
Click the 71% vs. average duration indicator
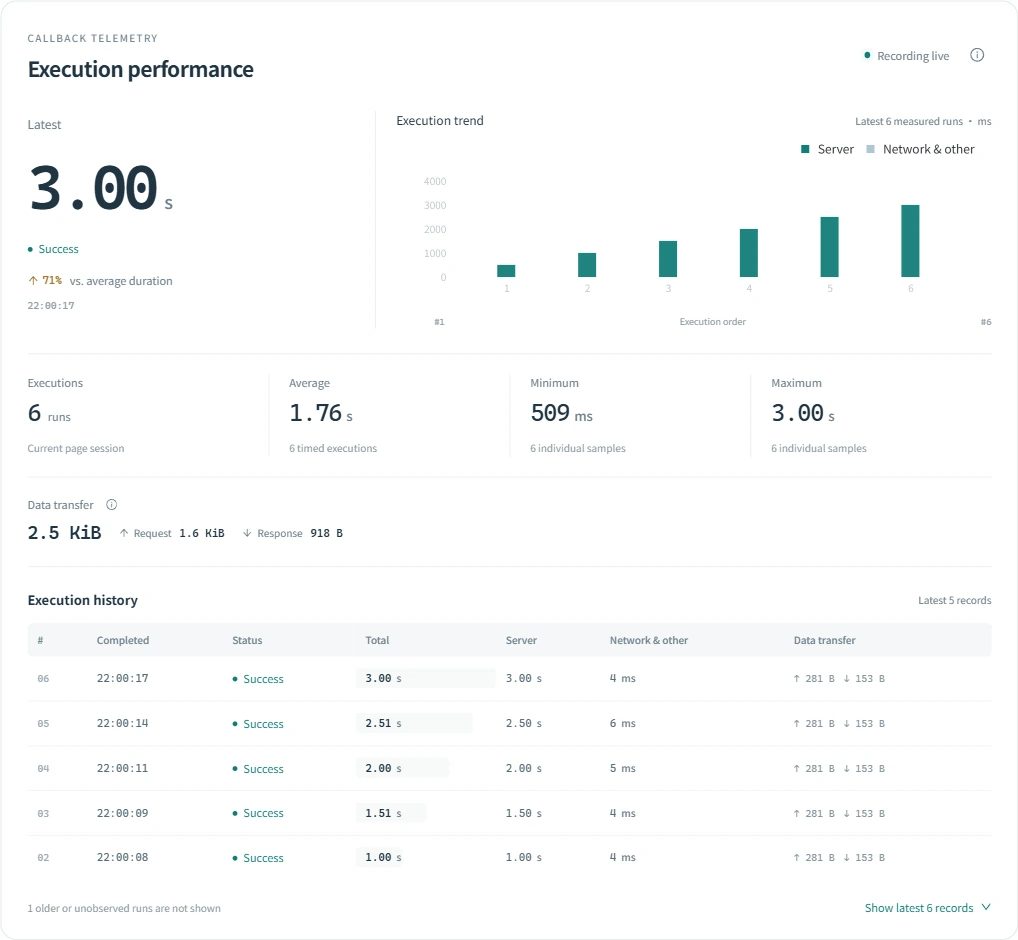100,280
